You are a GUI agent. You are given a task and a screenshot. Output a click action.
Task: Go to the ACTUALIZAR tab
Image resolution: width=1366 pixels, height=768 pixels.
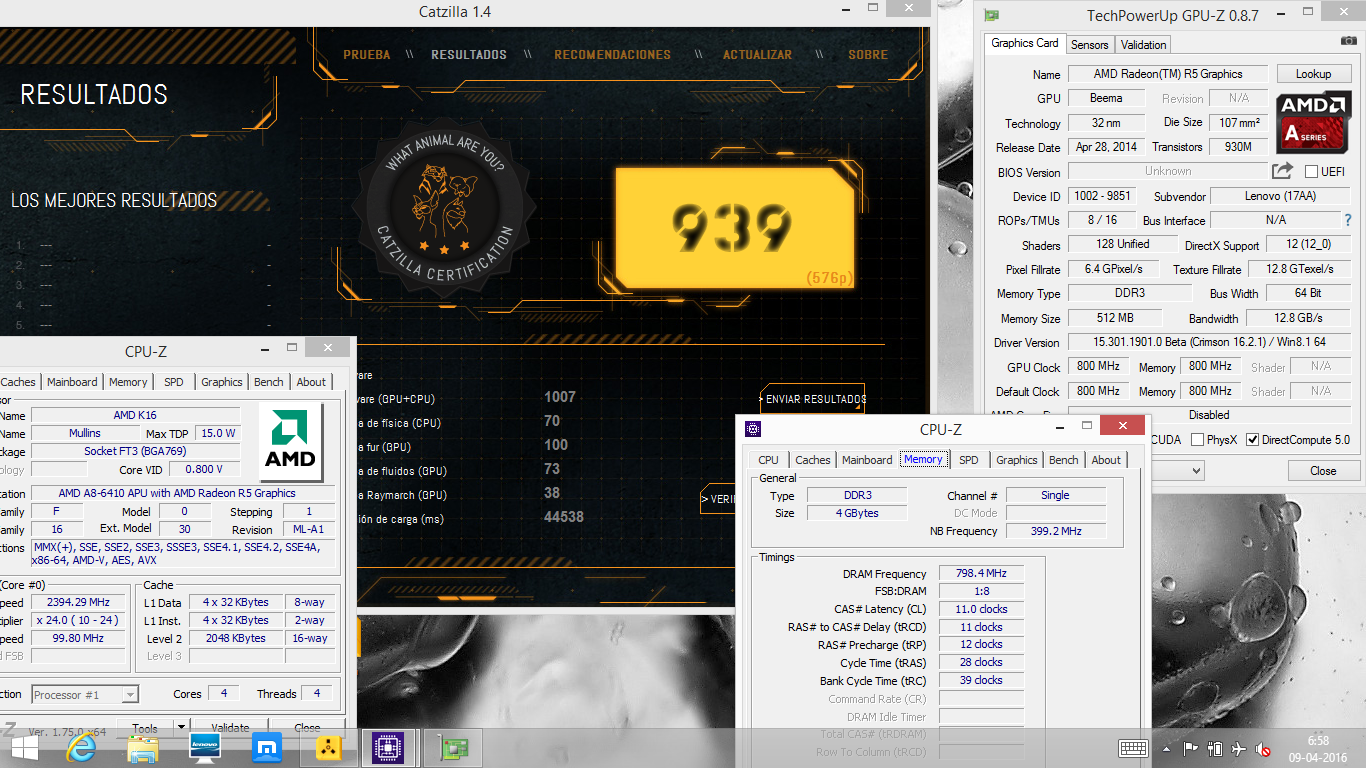point(757,55)
